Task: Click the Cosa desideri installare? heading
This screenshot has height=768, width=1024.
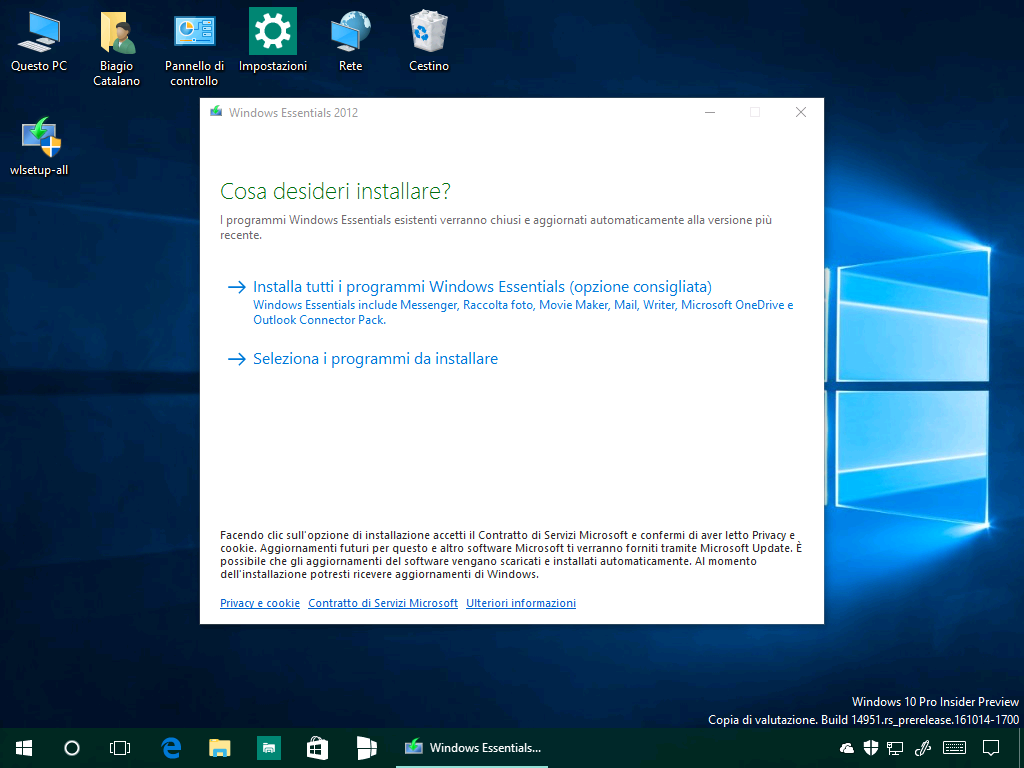Action: click(336, 191)
